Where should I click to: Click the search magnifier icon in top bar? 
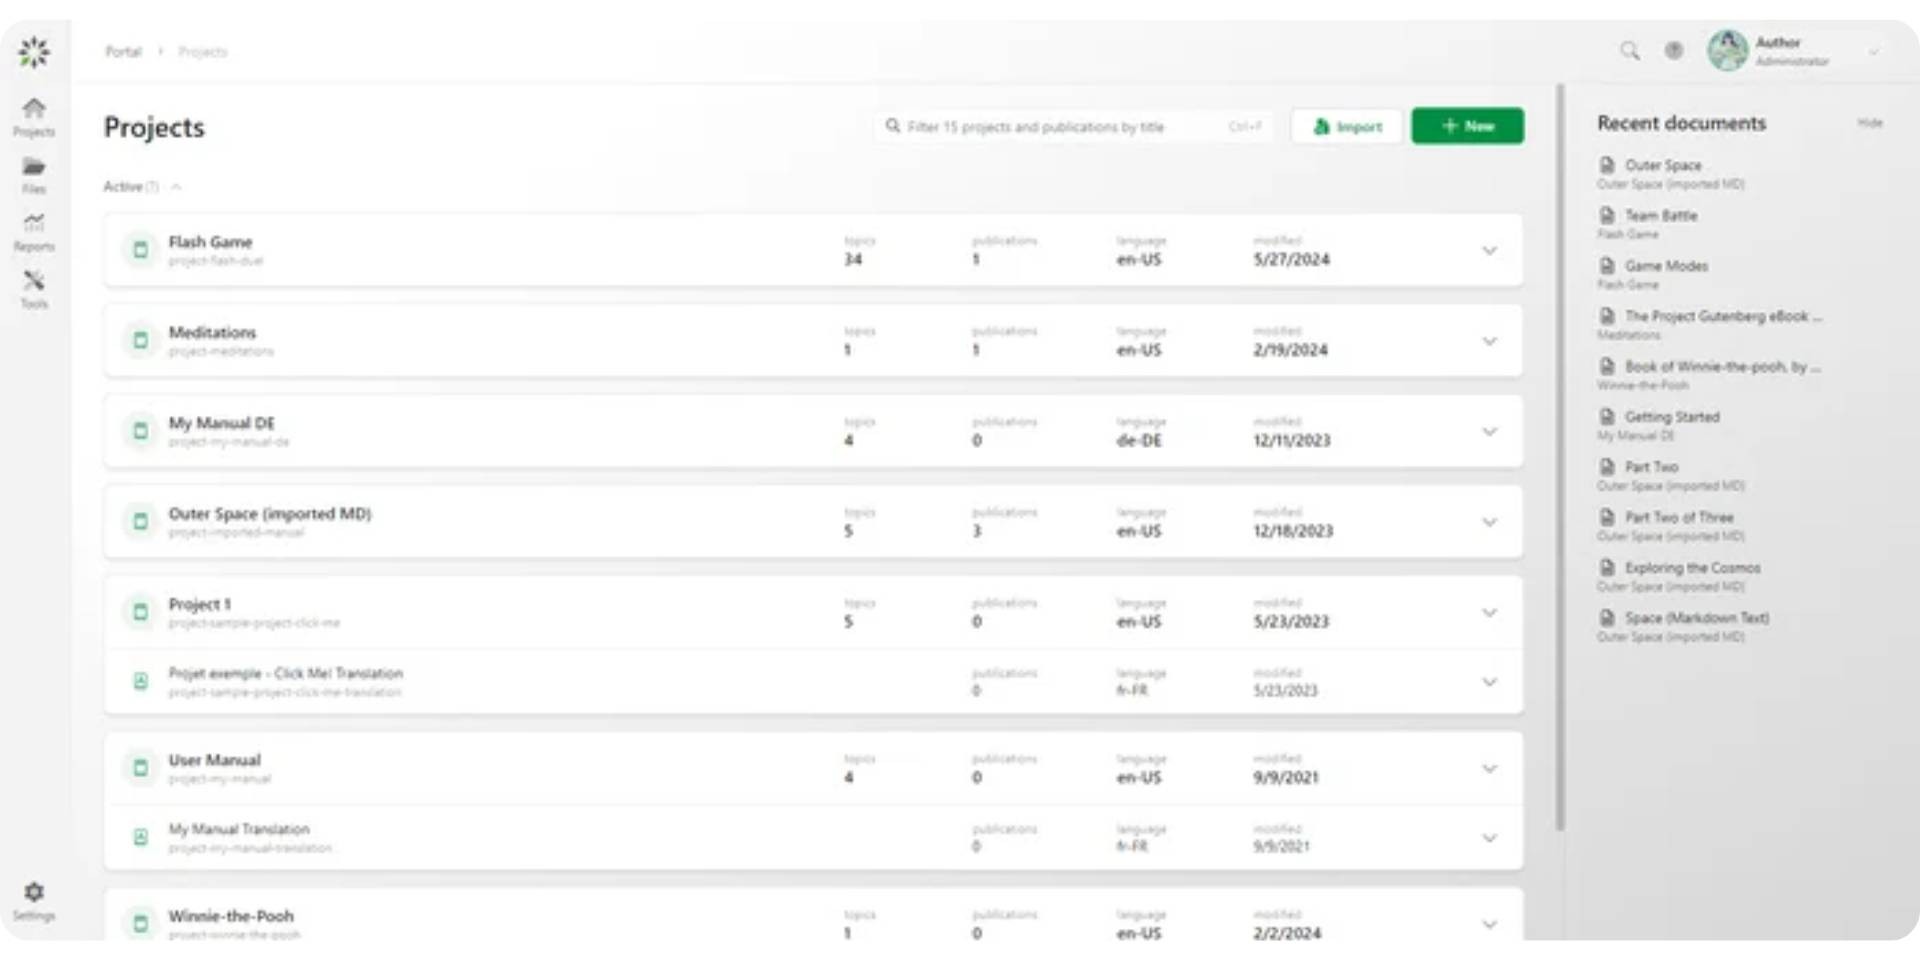tap(1629, 50)
